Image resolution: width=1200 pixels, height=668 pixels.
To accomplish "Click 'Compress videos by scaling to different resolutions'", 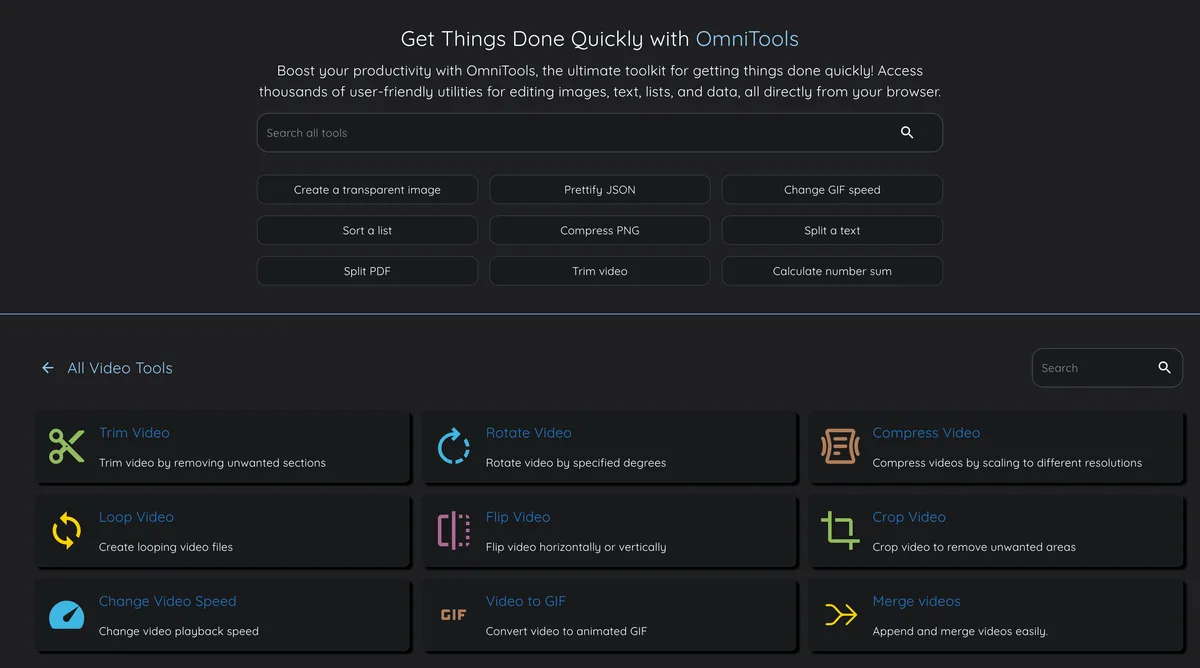I will (x=1007, y=463).
